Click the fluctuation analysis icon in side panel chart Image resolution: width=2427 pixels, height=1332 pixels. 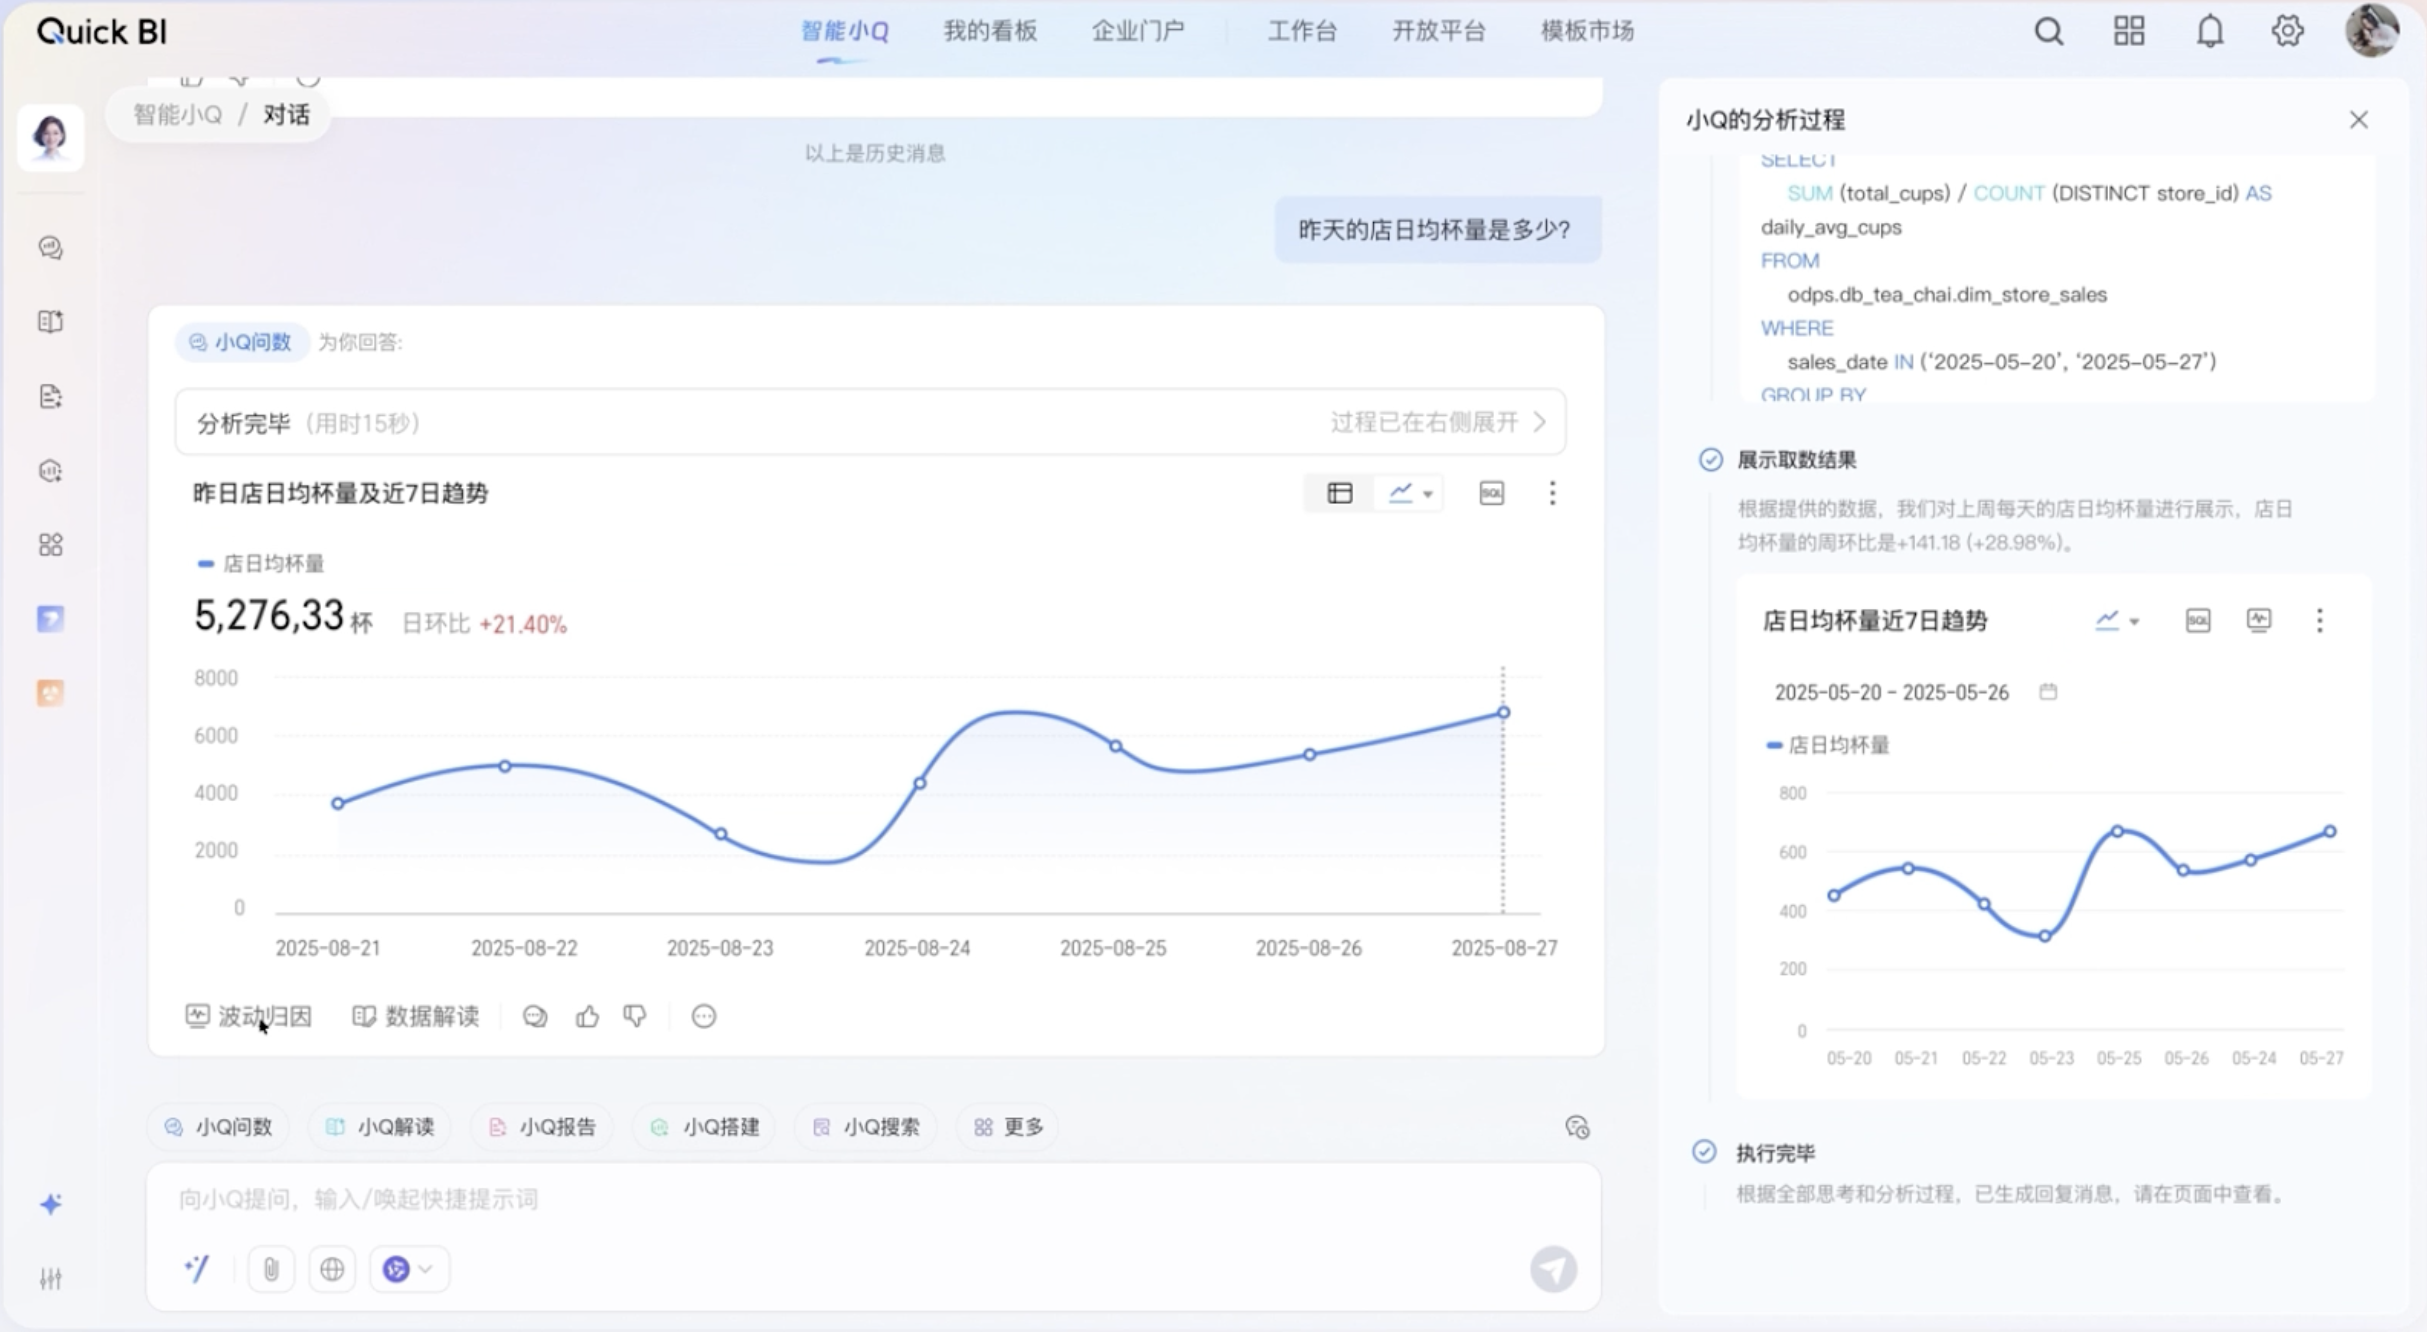pyautogui.click(x=2259, y=621)
